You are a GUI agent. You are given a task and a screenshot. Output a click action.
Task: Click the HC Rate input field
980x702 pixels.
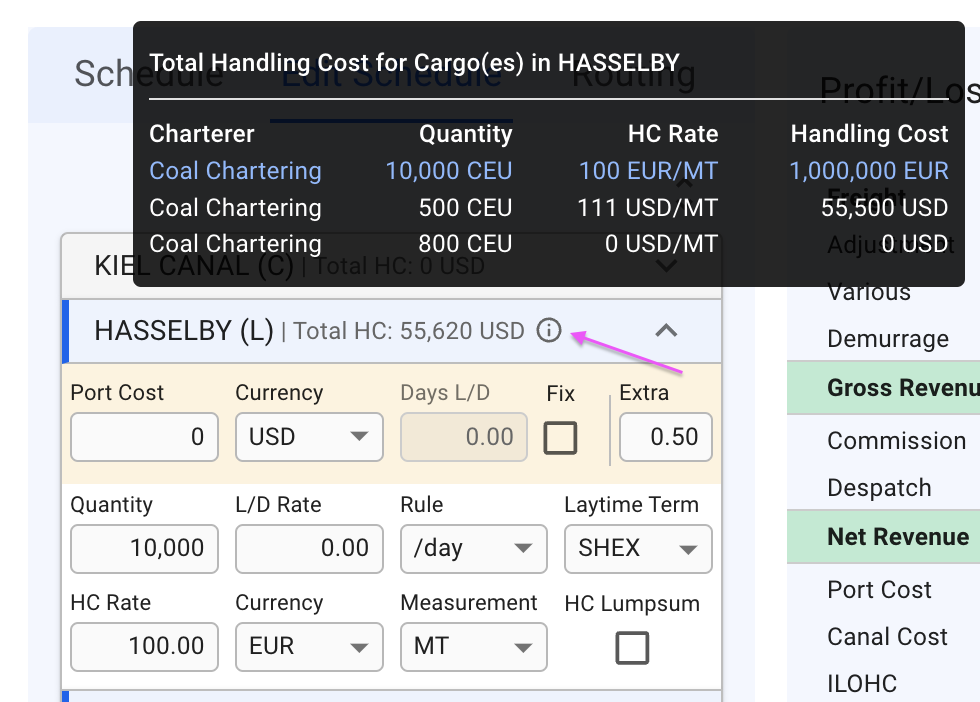coord(145,646)
